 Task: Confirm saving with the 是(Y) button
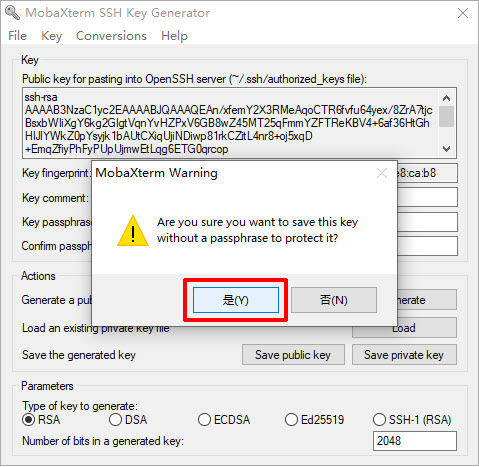tap(236, 300)
